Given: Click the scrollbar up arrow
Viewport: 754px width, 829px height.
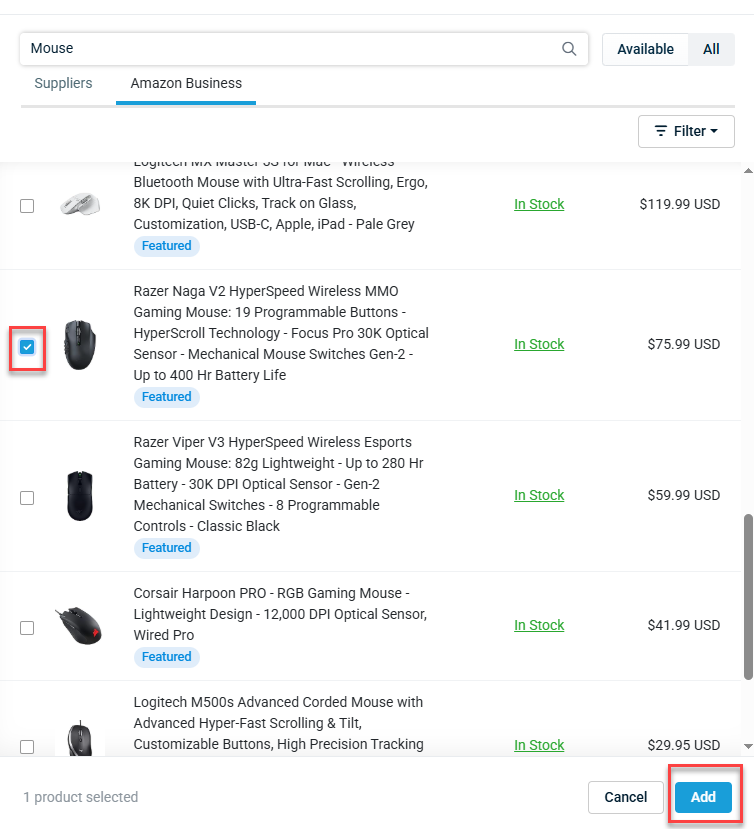Looking at the screenshot, I should (748, 171).
